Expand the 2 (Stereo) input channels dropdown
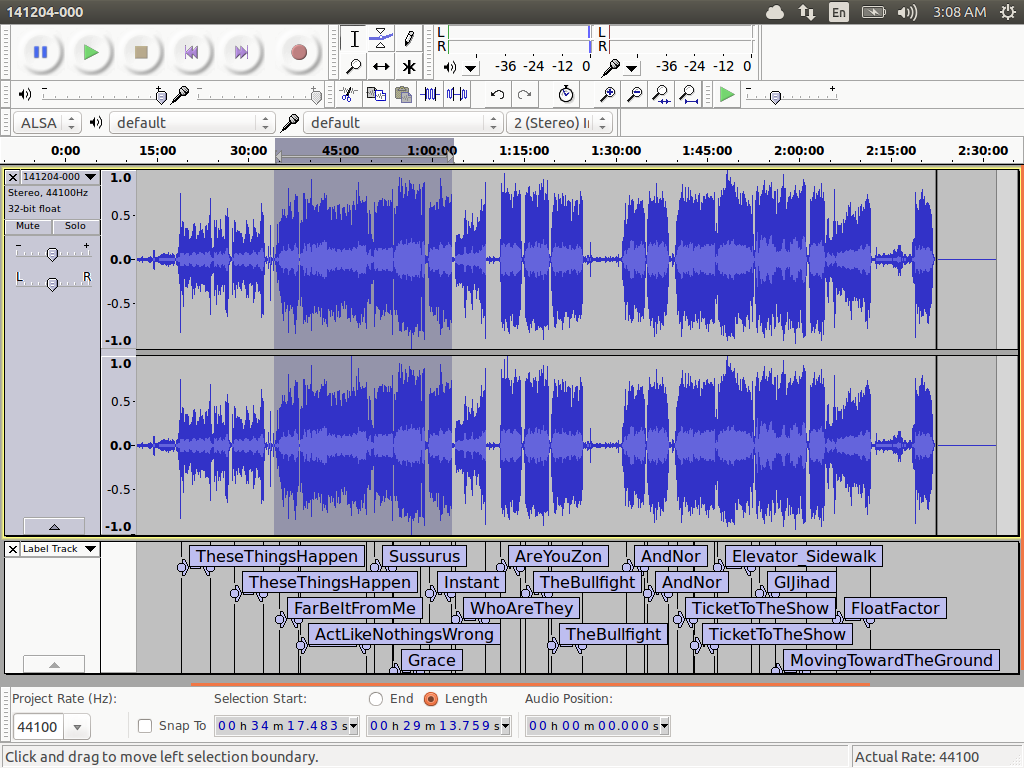The image size is (1024, 768). 560,122
